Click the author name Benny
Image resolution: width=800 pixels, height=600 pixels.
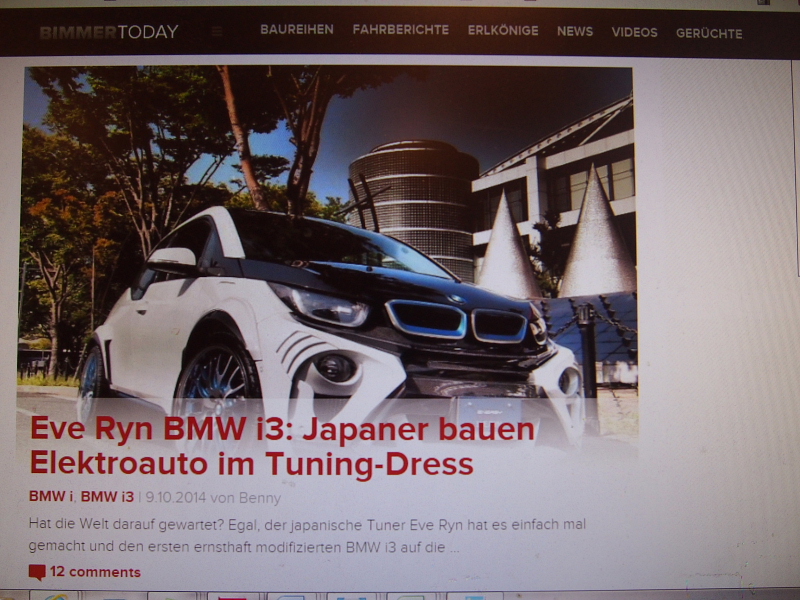click(x=260, y=498)
